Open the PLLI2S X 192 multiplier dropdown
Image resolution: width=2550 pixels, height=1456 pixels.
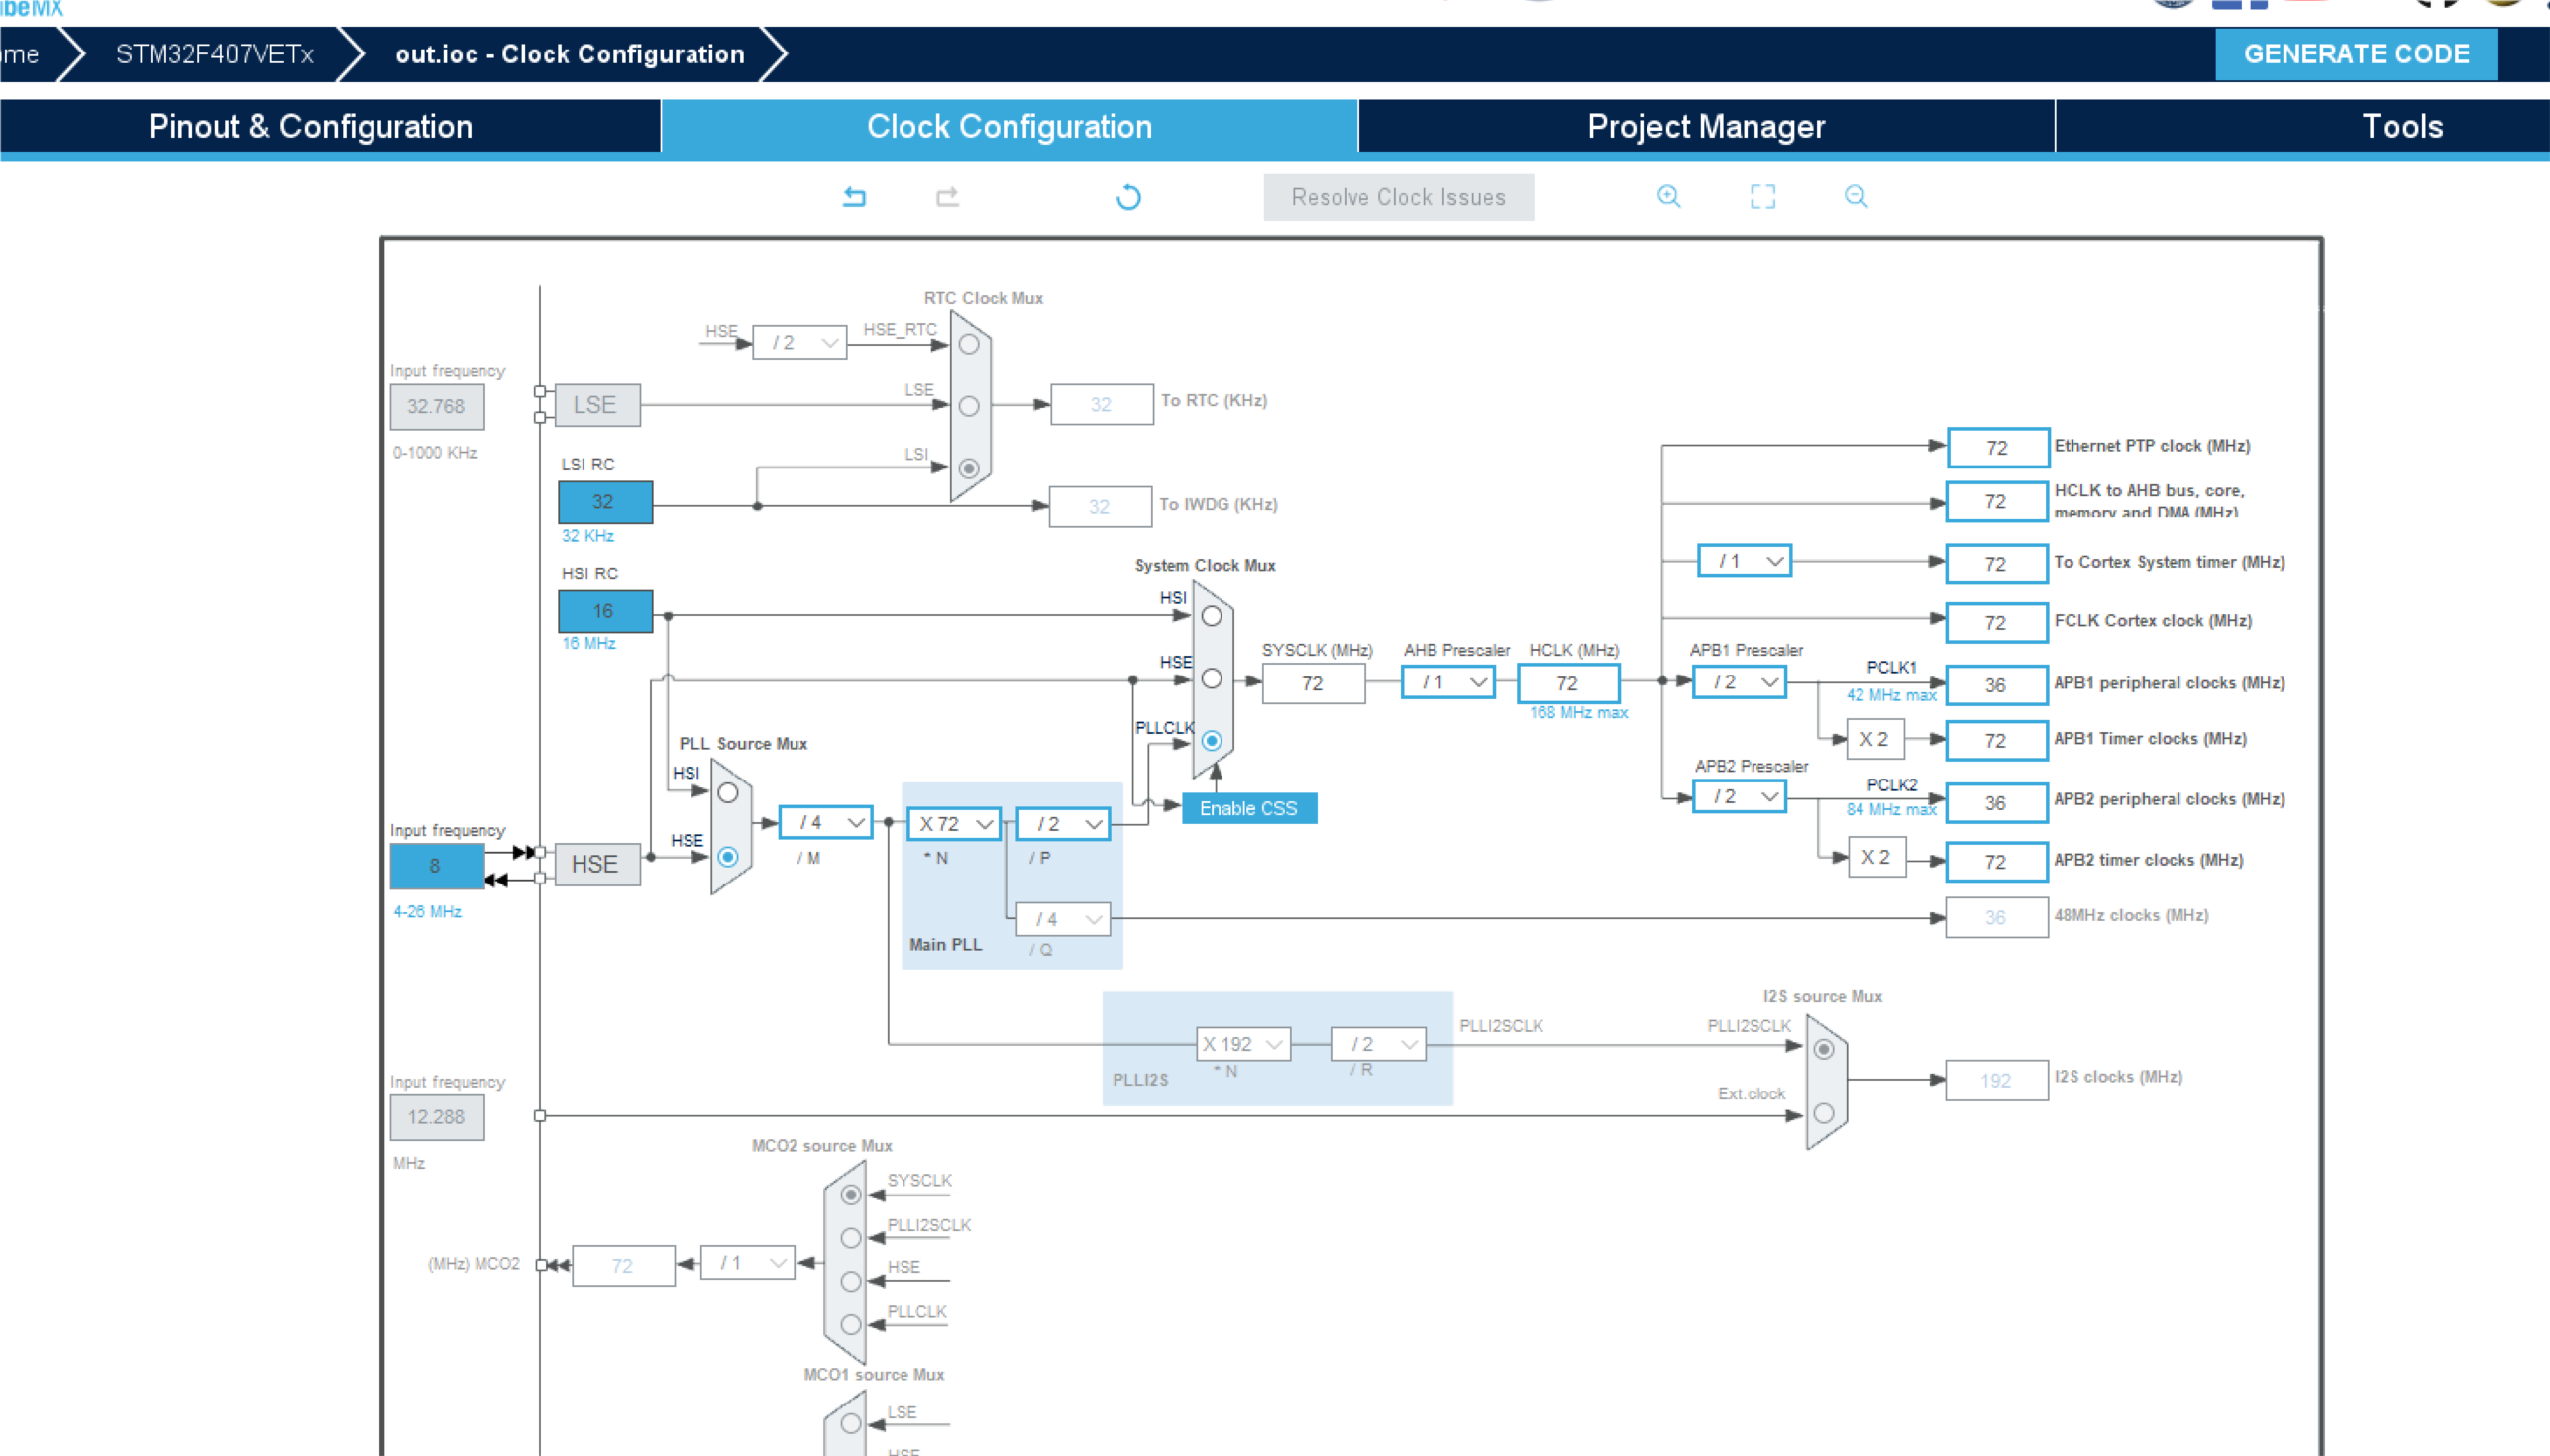1244,1044
